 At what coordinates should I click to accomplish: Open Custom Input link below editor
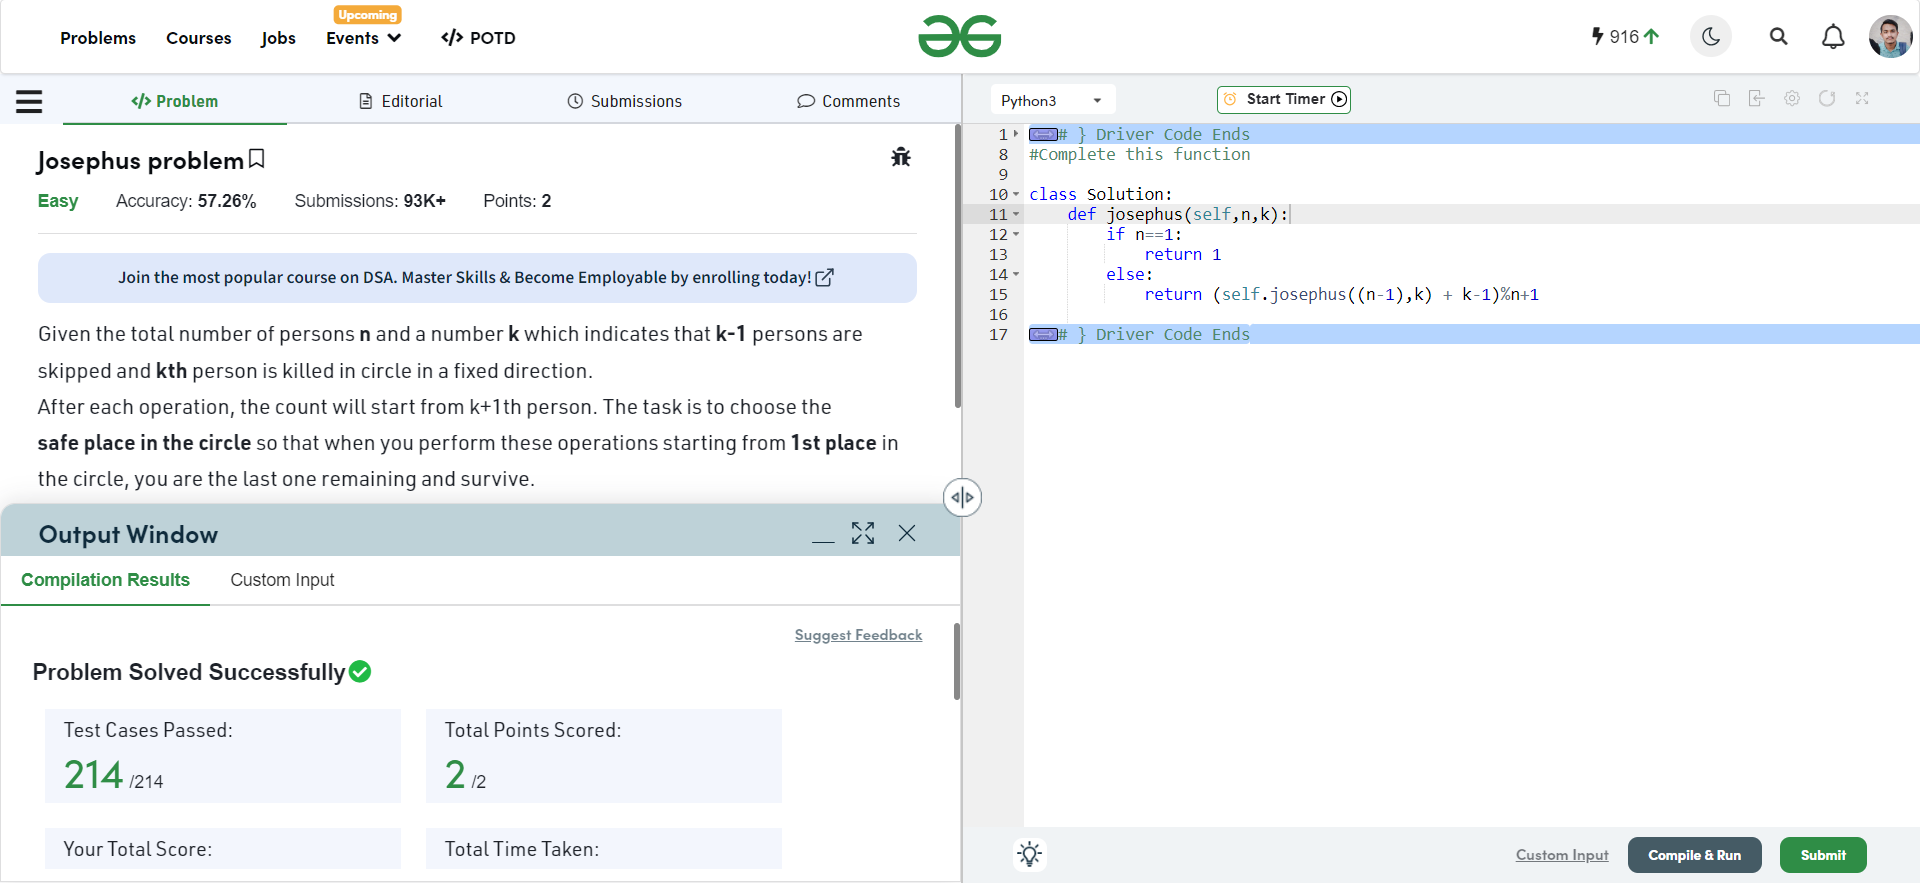click(x=1562, y=855)
